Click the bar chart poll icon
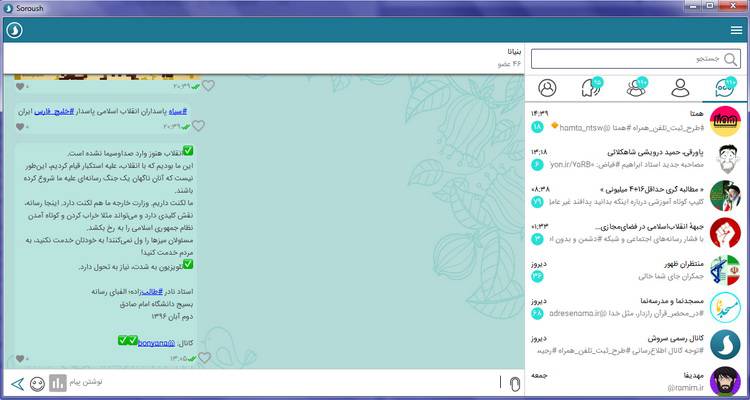The height and width of the screenshot is (400, 750). [58, 383]
